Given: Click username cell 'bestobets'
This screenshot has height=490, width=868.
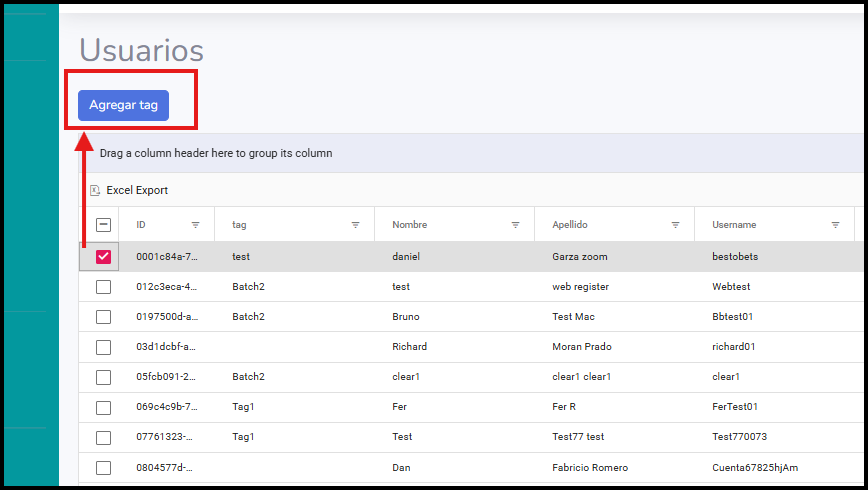Looking at the screenshot, I should point(735,257).
